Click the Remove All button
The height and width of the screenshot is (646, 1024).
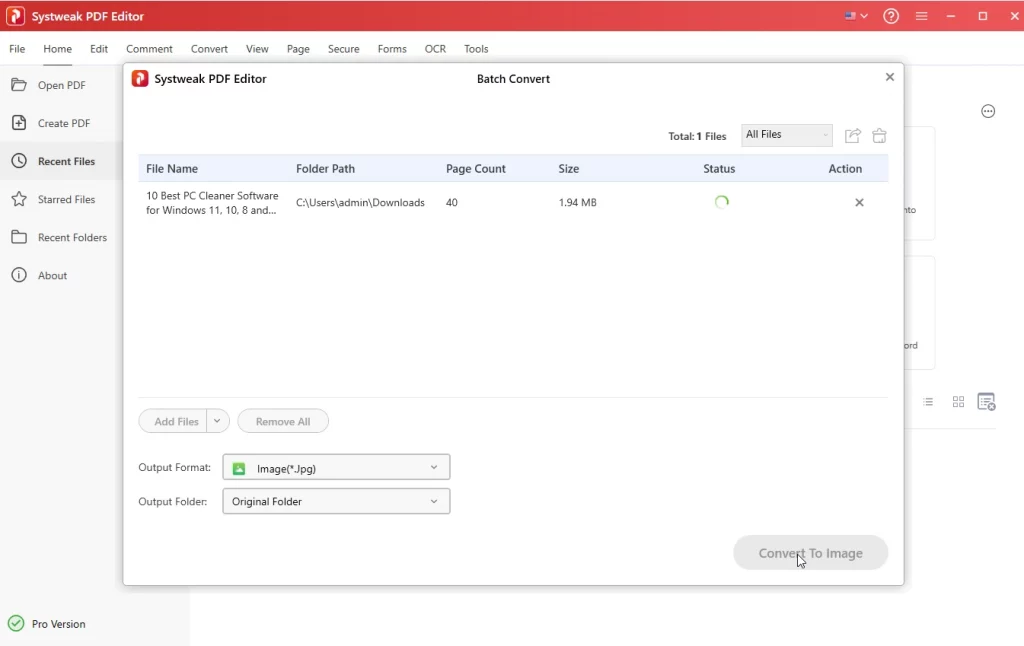click(283, 421)
